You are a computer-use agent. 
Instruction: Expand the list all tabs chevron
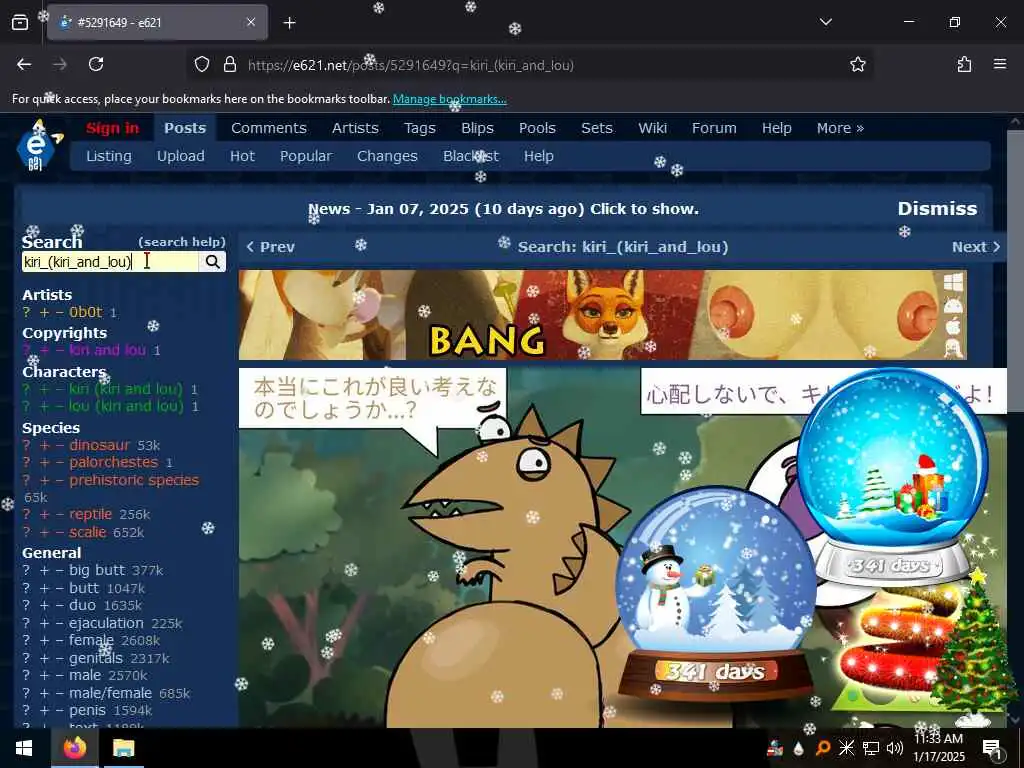coord(825,22)
